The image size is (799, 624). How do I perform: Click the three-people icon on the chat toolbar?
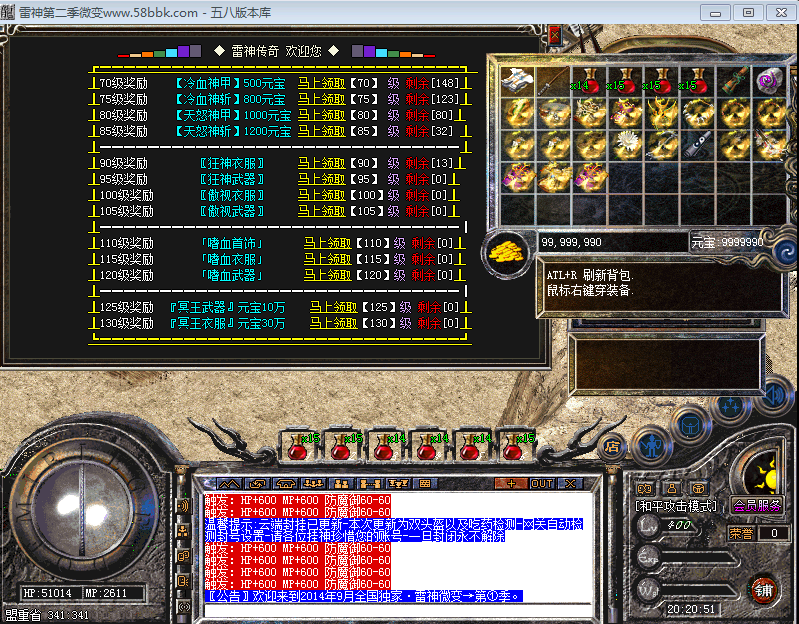[x=313, y=483]
